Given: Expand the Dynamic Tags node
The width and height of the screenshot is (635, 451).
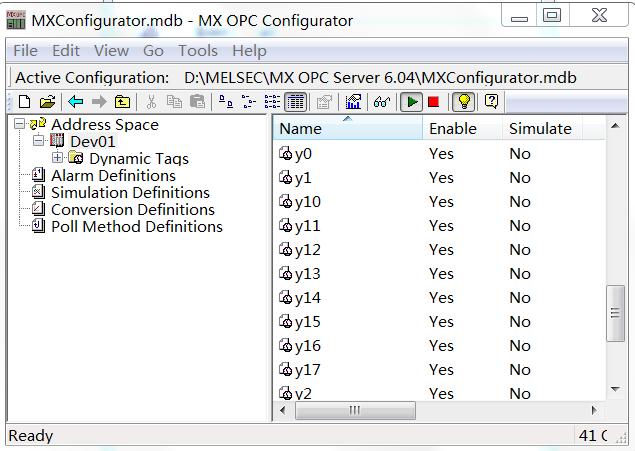Looking at the screenshot, I should 58,157.
